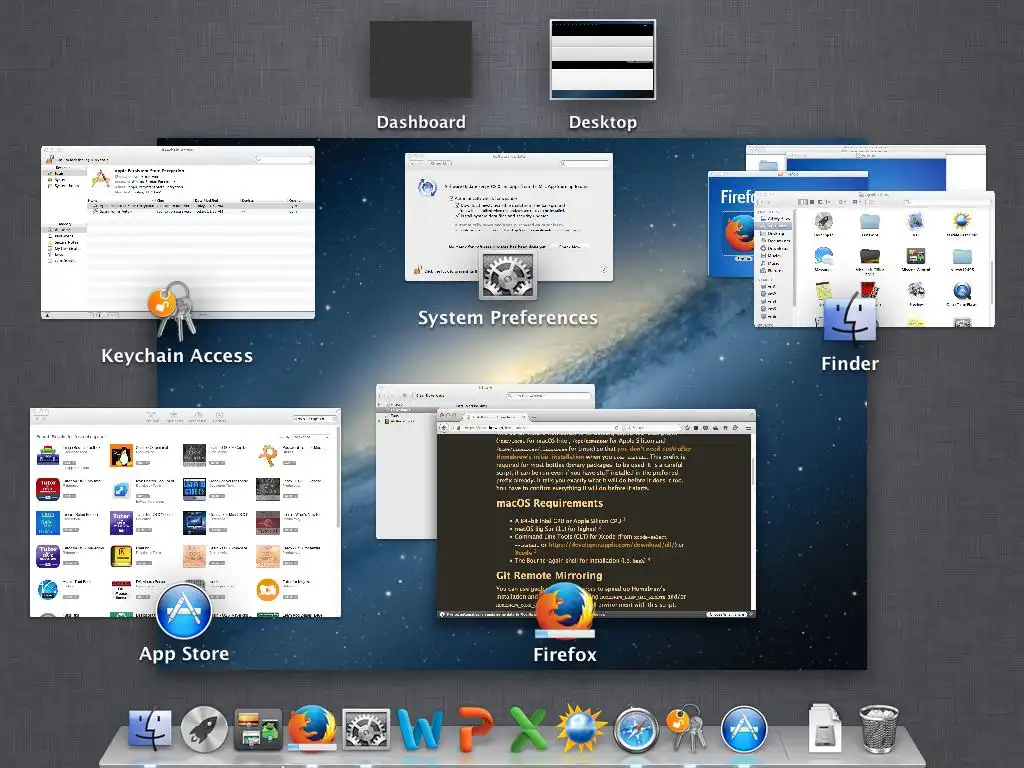Screen dimensions: 1024x768
Task: Switch to the Dashboard space
Action: point(421,59)
